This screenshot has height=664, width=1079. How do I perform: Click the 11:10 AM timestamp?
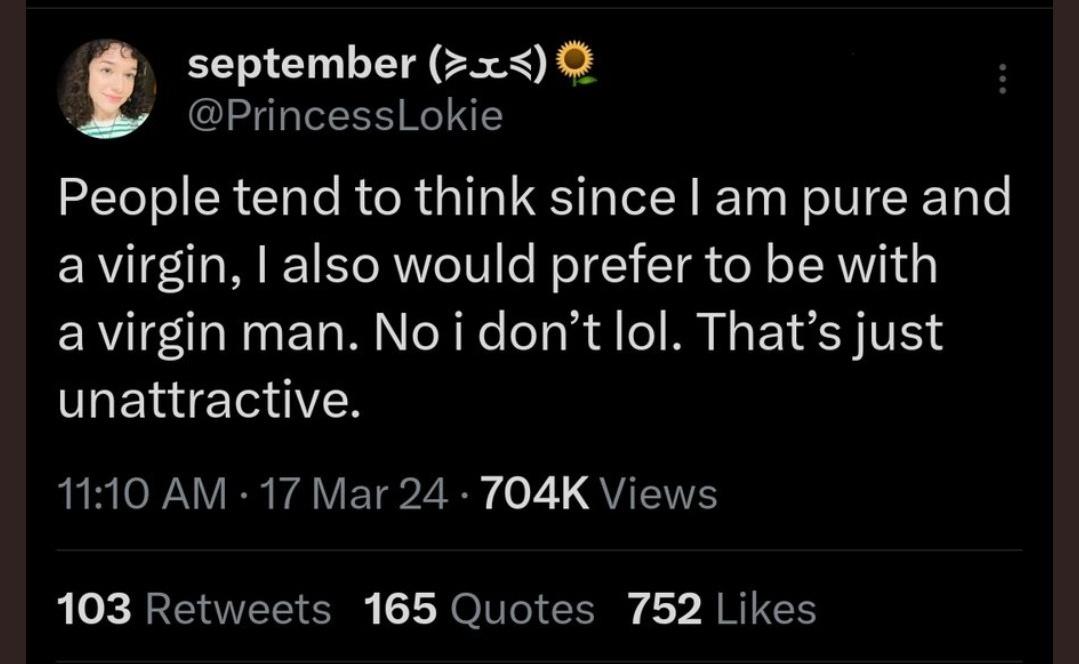point(142,494)
